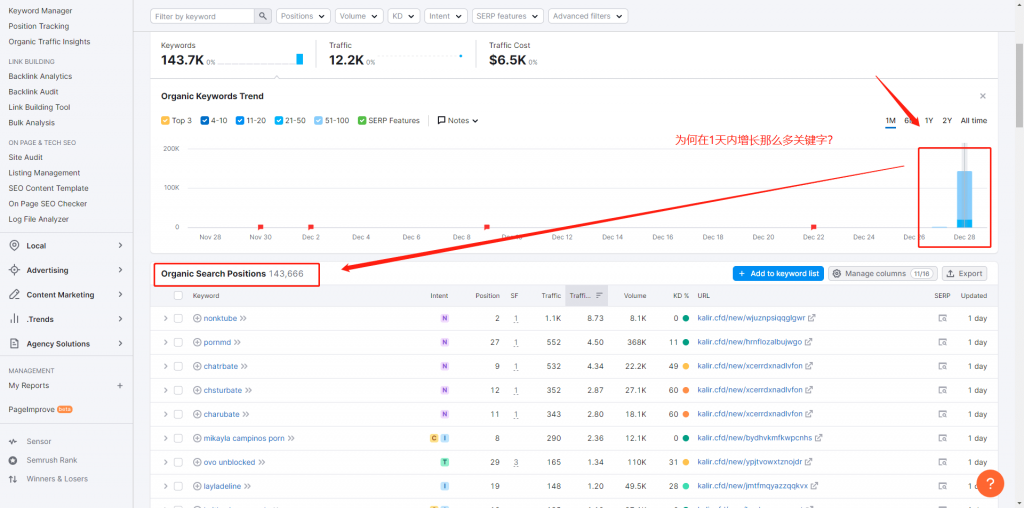Open the Sensor icon link
This screenshot has height=508, width=1024.
point(13,441)
